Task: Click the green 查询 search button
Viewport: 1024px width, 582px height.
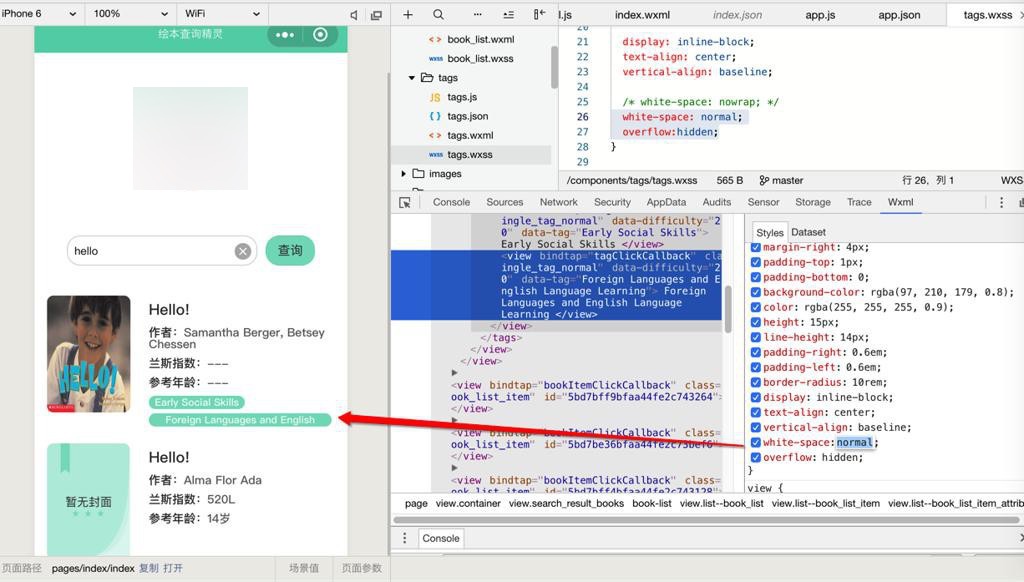Action: (x=290, y=250)
